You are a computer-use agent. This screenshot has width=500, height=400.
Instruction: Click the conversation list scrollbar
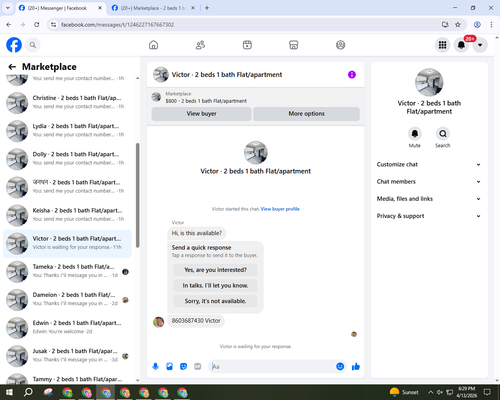pos(137,195)
